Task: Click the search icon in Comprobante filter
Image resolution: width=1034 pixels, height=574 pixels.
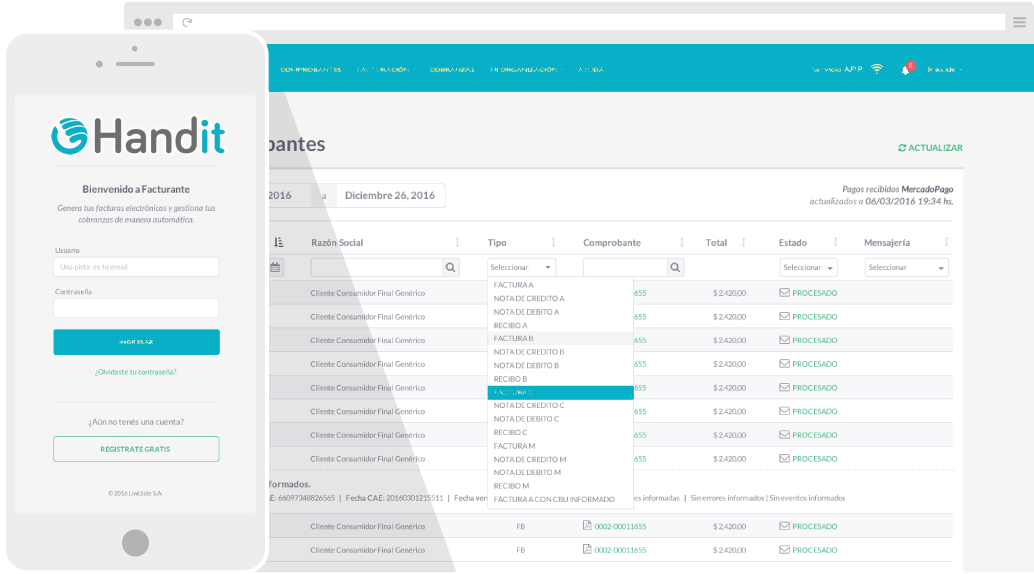Action: (x=676, y=267)
